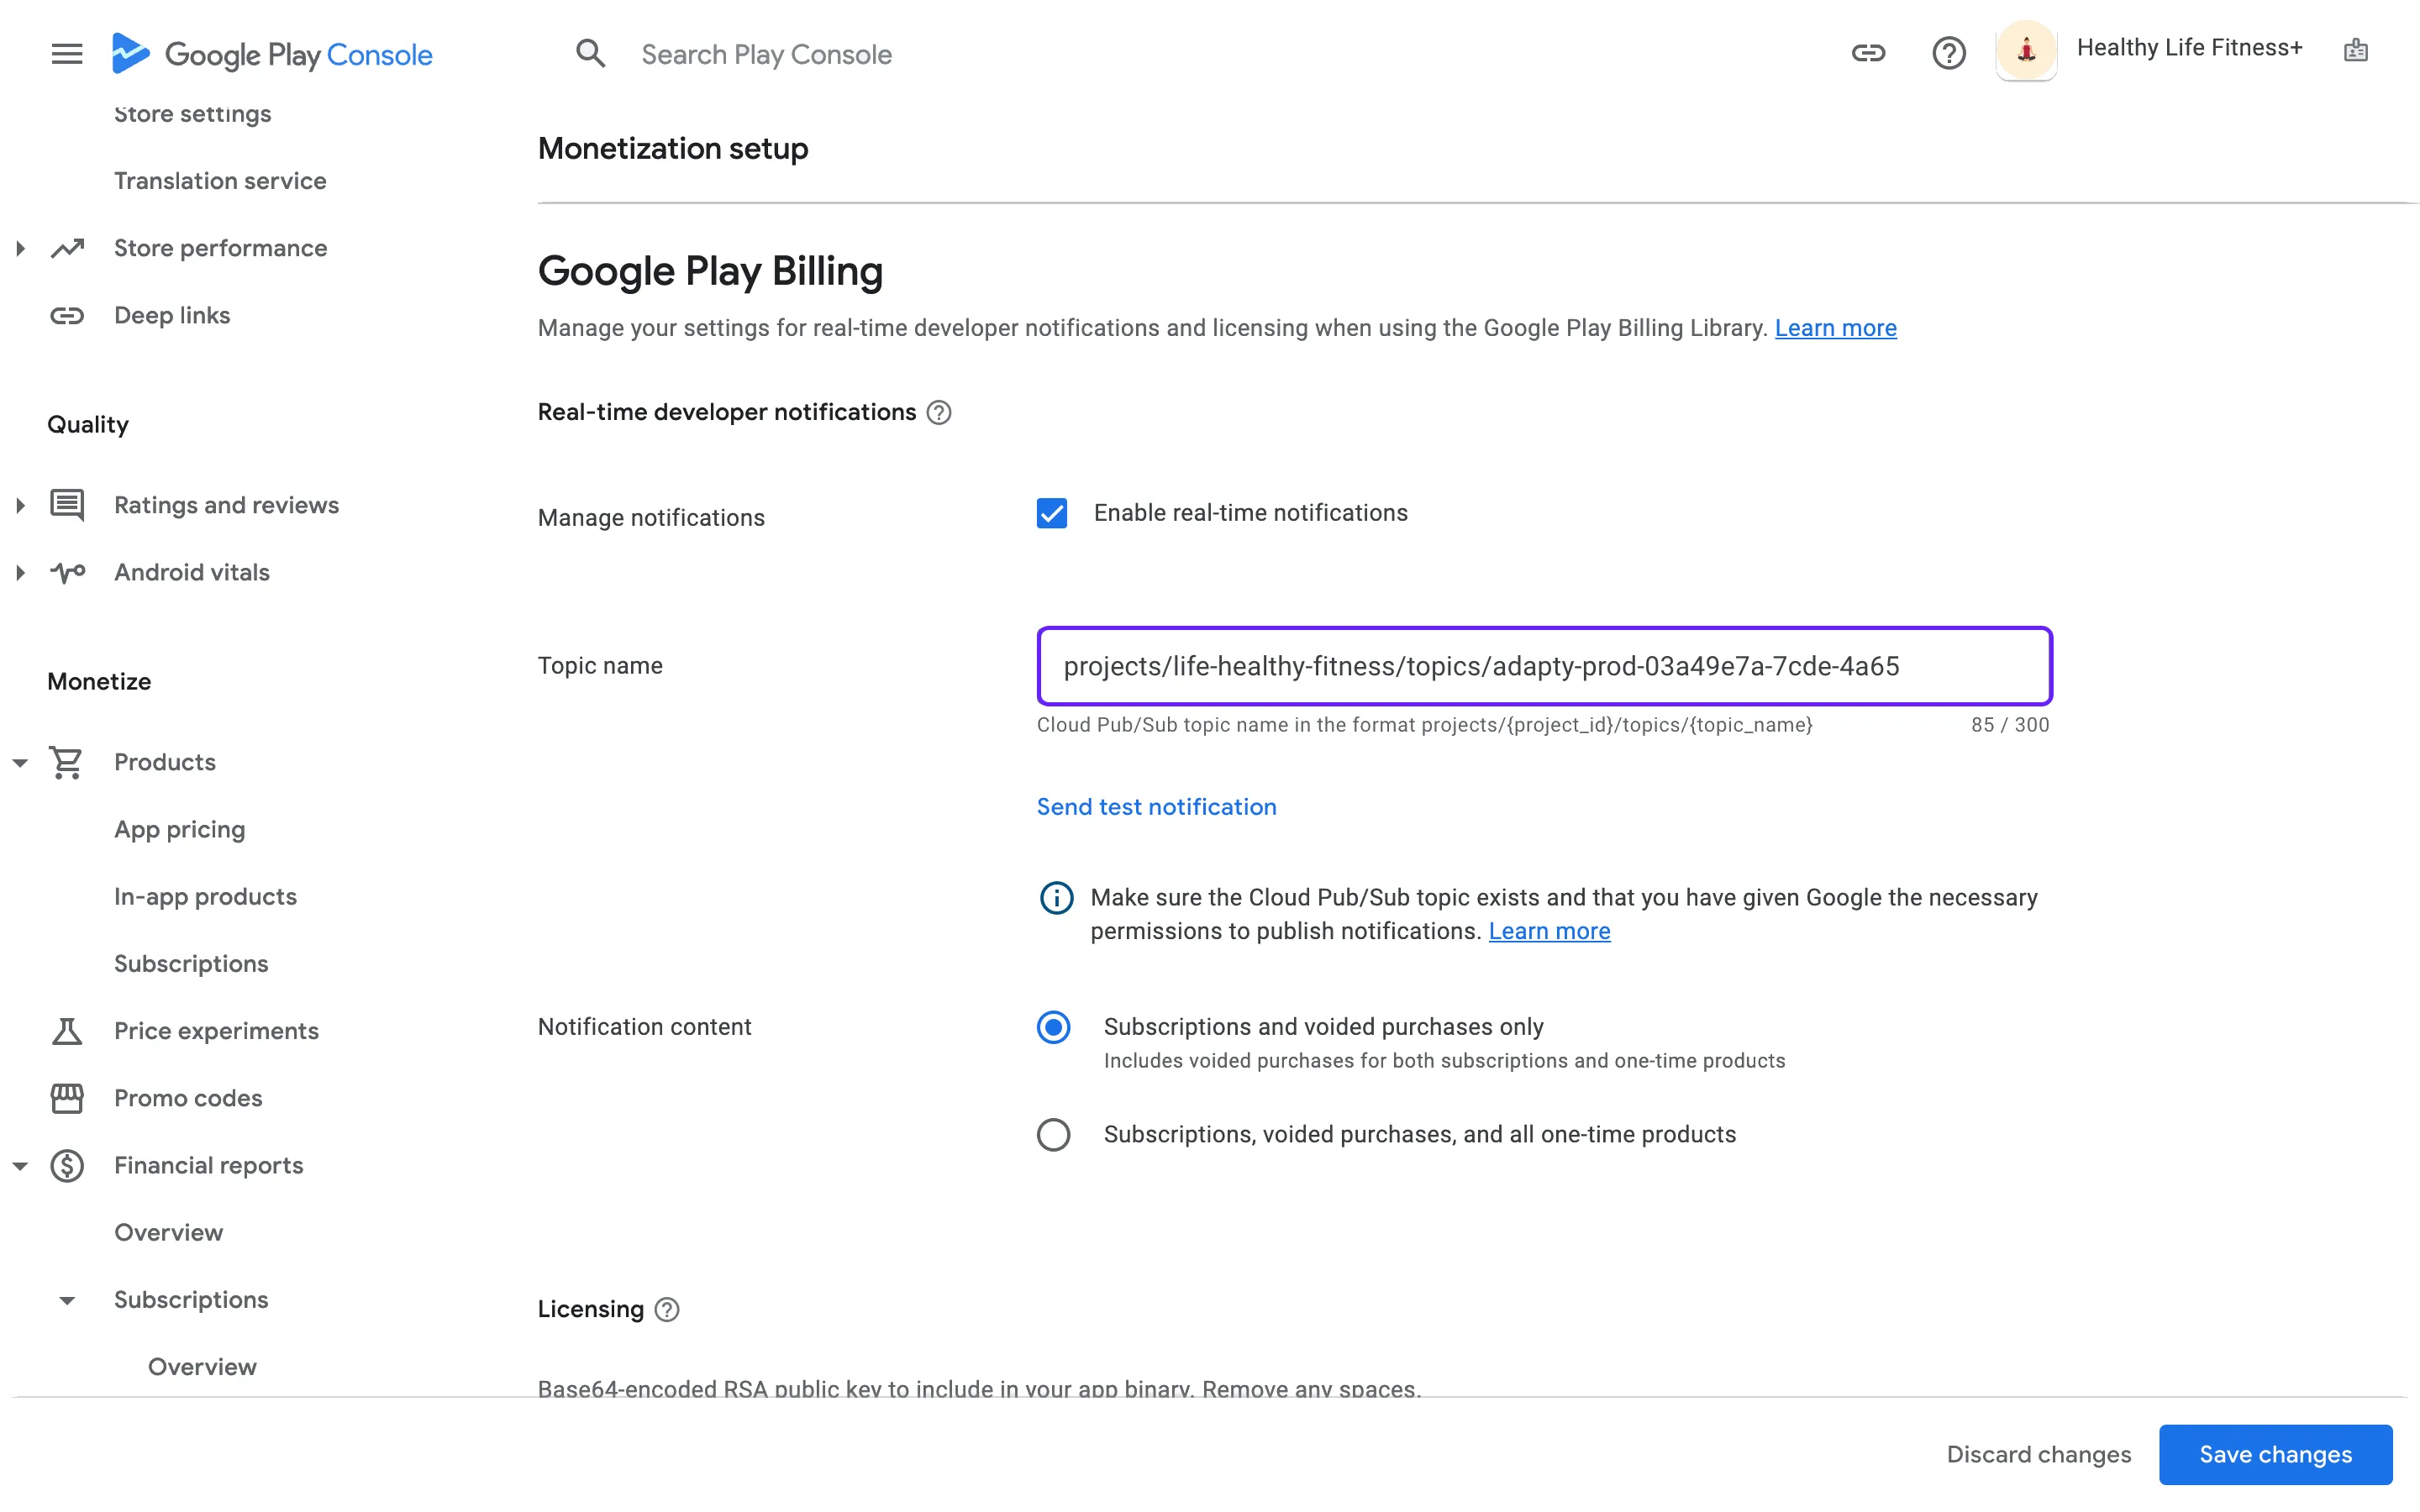
Task: Select Subscriptions and voided purchases only
Action: [x=1053, y=1028]
